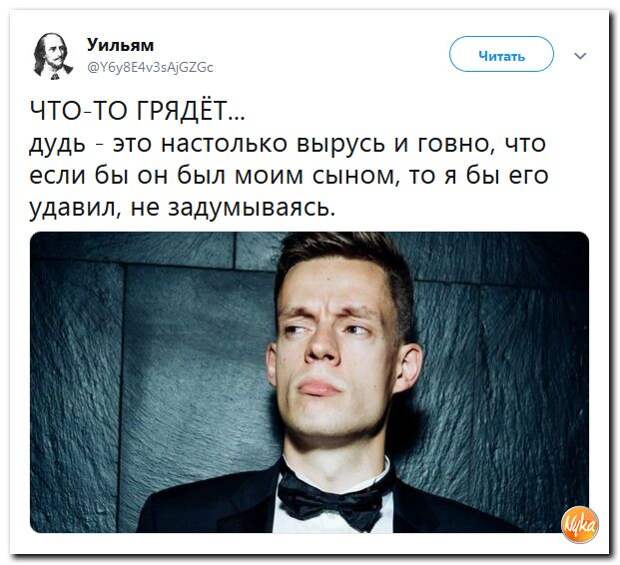Click the tweet line ending не задумываясь
This screenshot has height=565, width=620.
tap(182, 208)
